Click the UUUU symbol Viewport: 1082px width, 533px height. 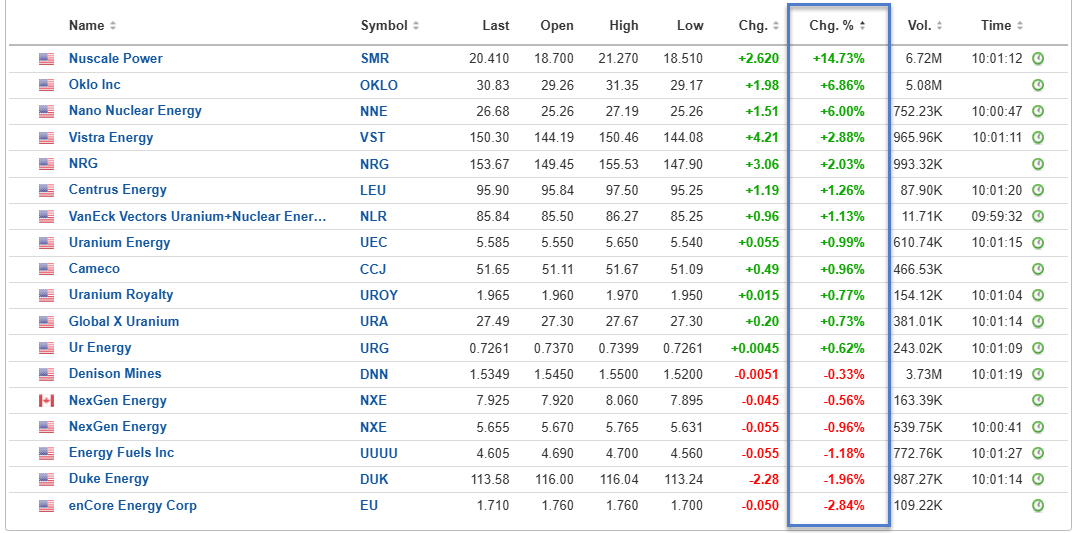(x=379, y=453)
